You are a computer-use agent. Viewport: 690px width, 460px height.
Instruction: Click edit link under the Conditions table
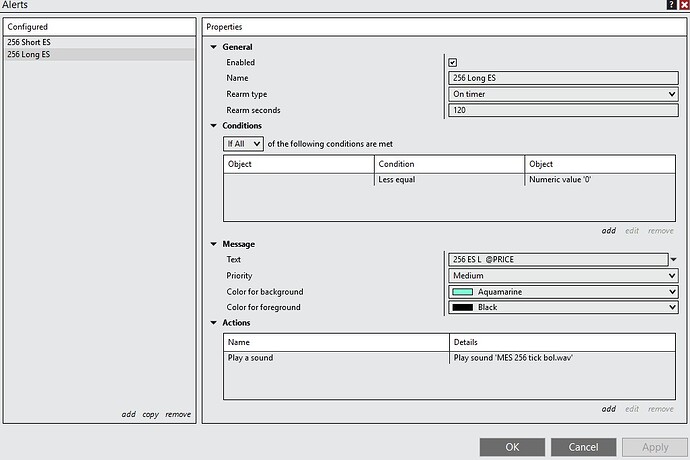632,231
